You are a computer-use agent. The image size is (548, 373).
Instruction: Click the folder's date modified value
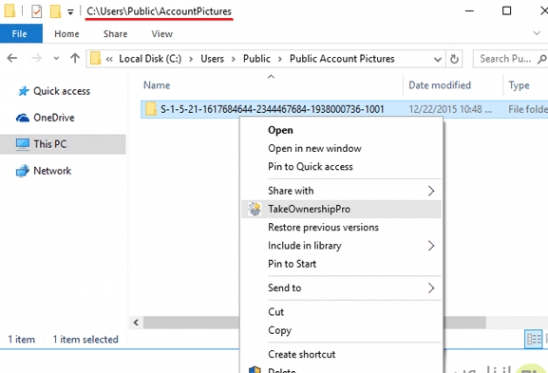click(450, 109)
